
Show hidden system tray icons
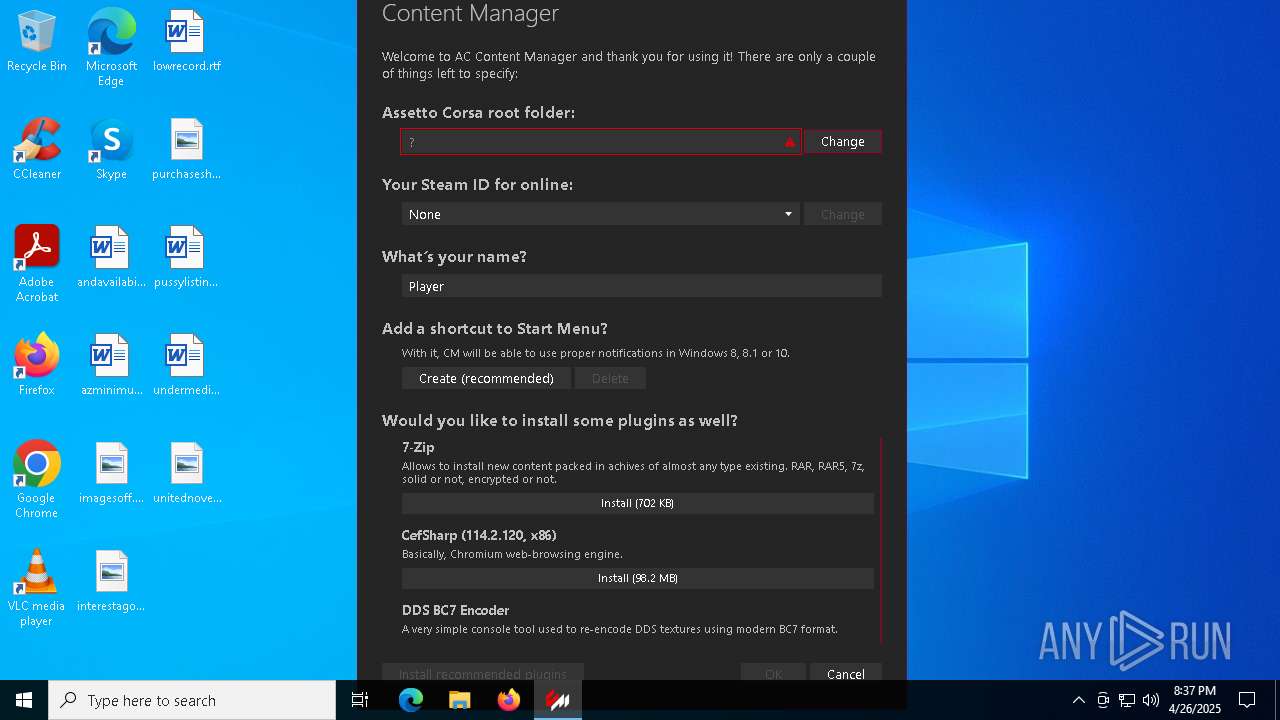point(1078,700)
